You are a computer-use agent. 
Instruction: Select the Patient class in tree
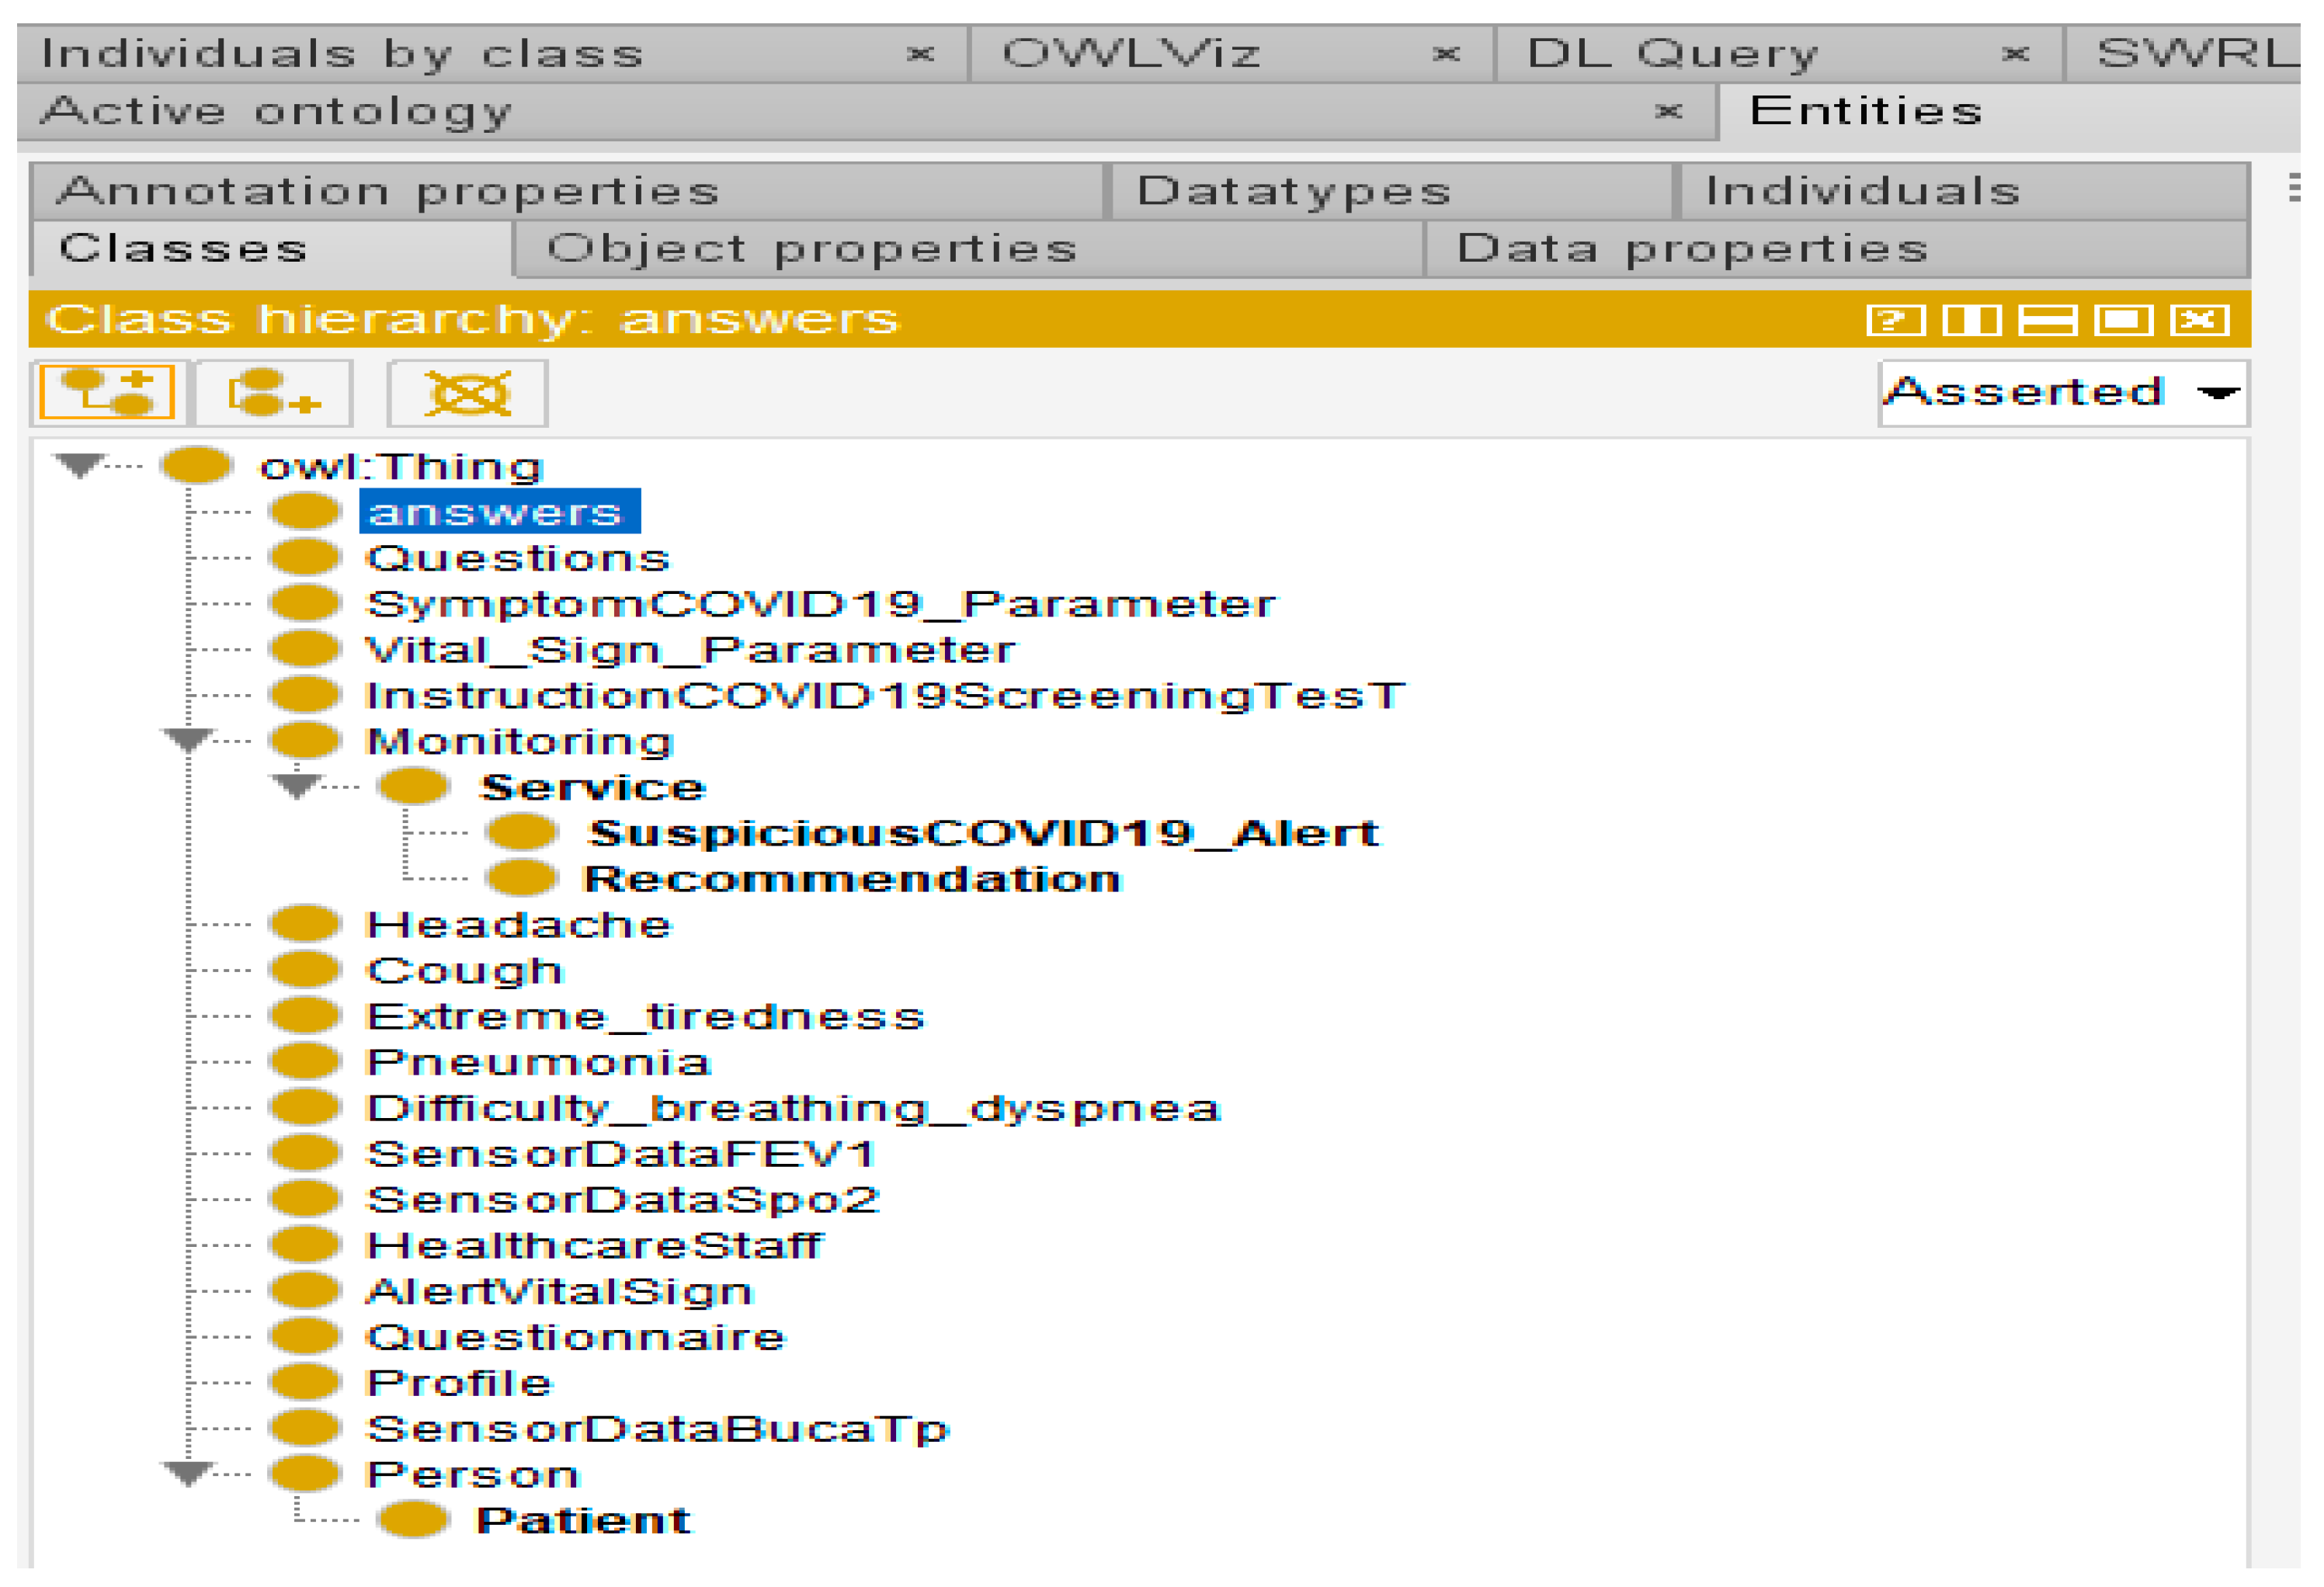[x=583, y=1521]
